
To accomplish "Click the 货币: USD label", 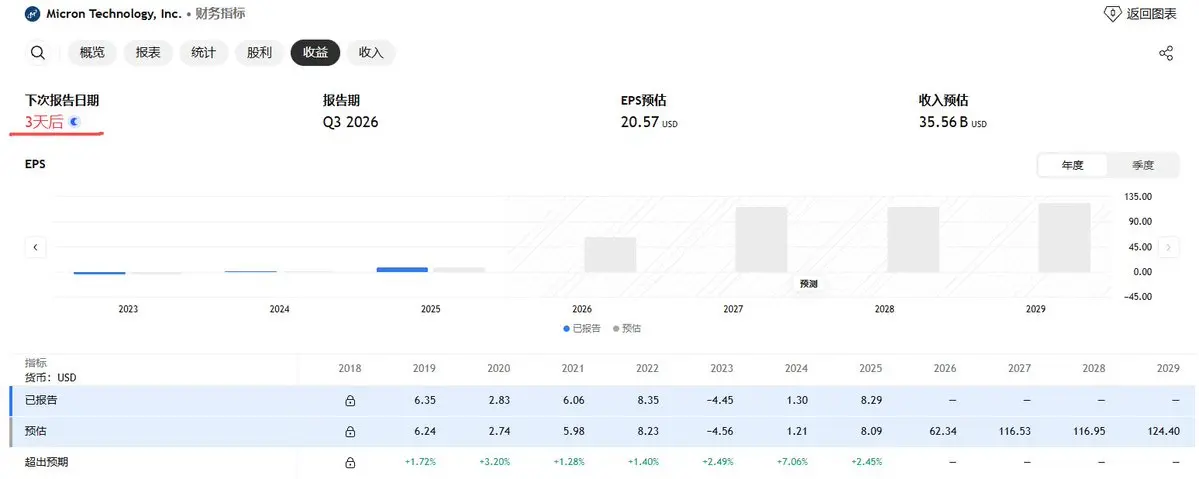I will click(50, 377).
